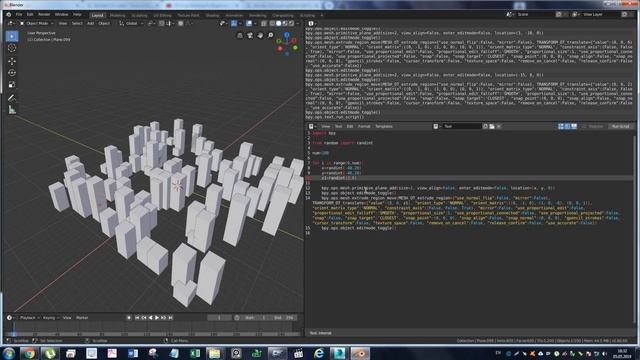This screenshot has width=640, height=360.
Task: Open the timeline editor type dropdown
Action: 11,318
